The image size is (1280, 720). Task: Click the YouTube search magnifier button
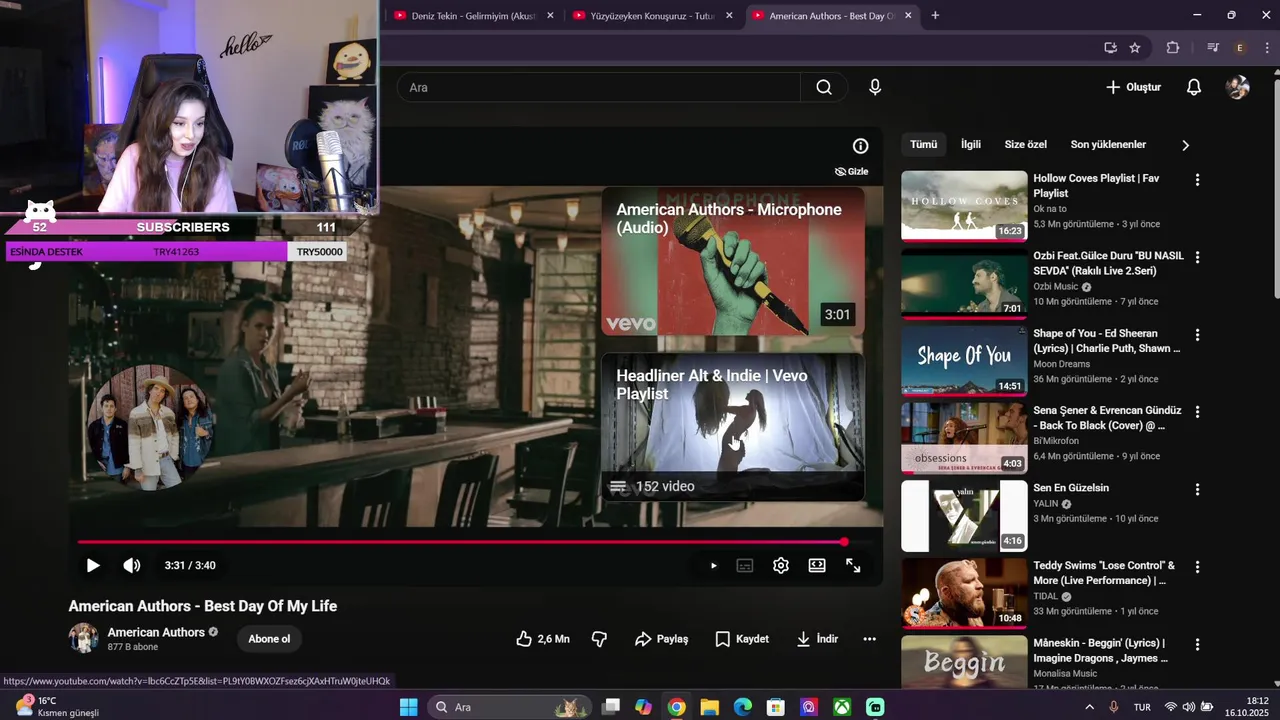[824, 87]
